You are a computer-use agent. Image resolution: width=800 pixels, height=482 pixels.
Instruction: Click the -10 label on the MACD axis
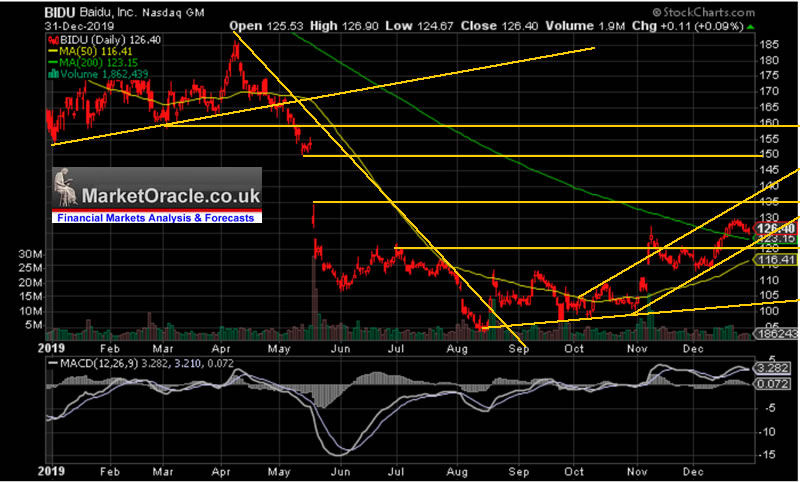768,432
